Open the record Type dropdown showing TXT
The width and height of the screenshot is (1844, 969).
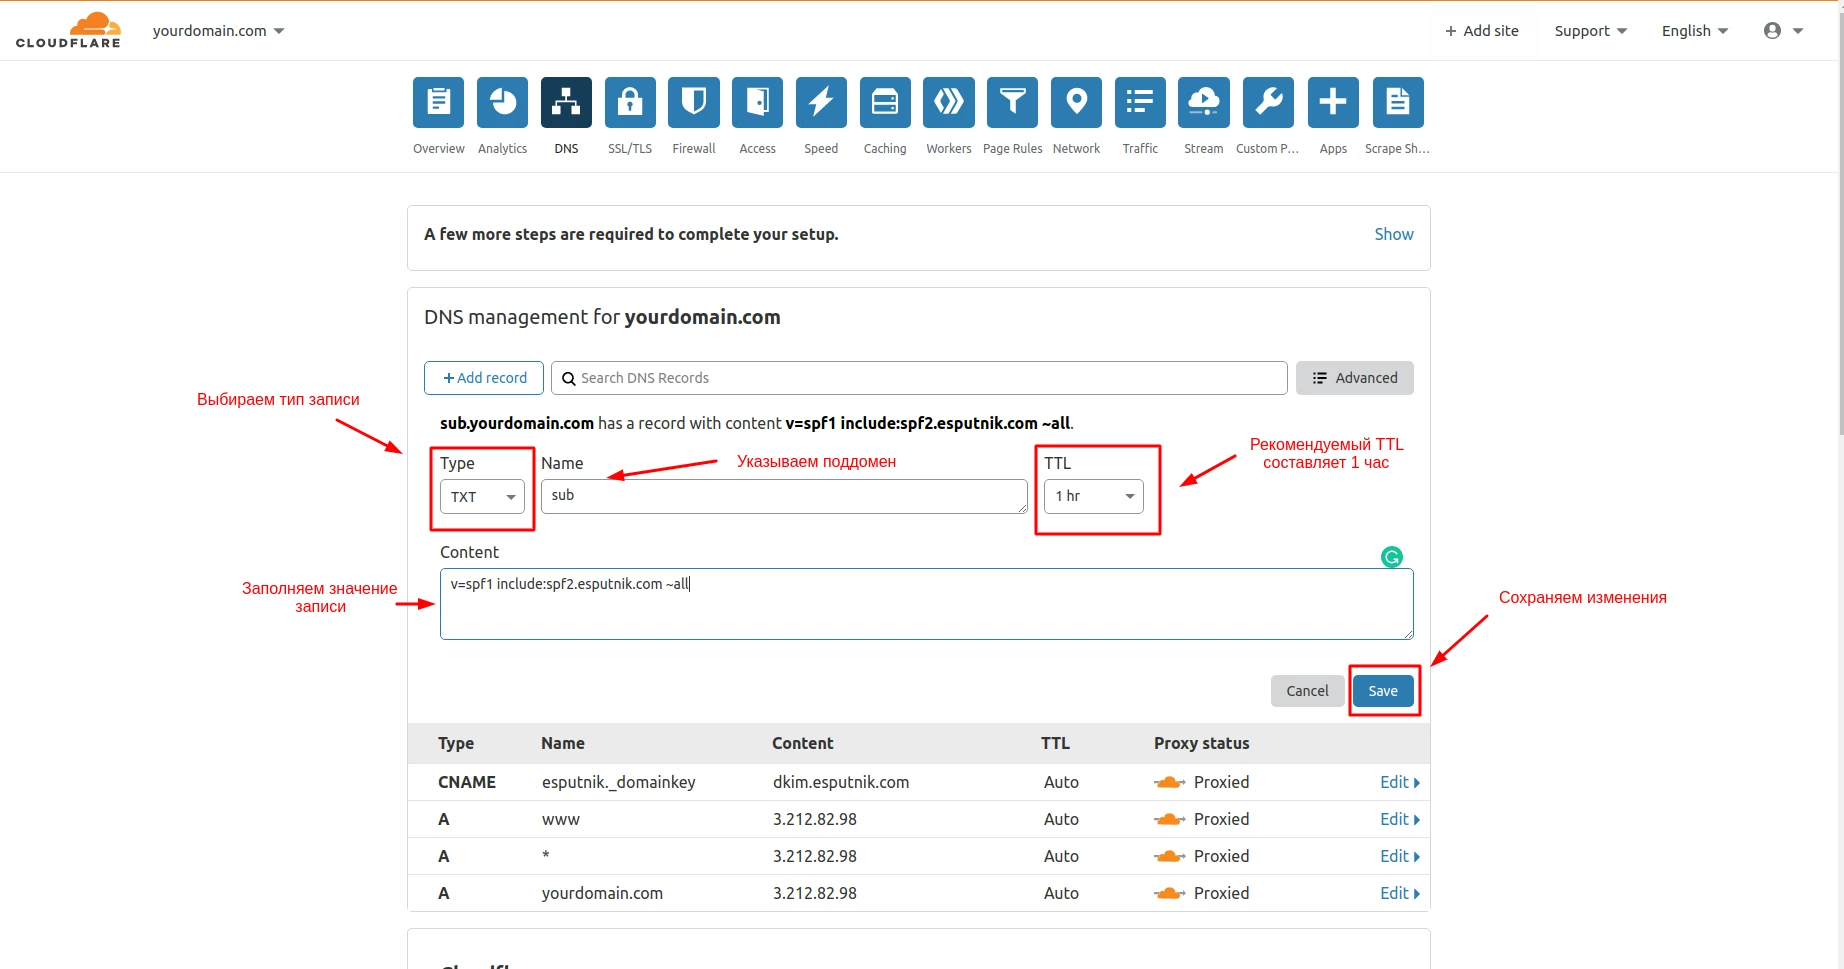point(482,497)
